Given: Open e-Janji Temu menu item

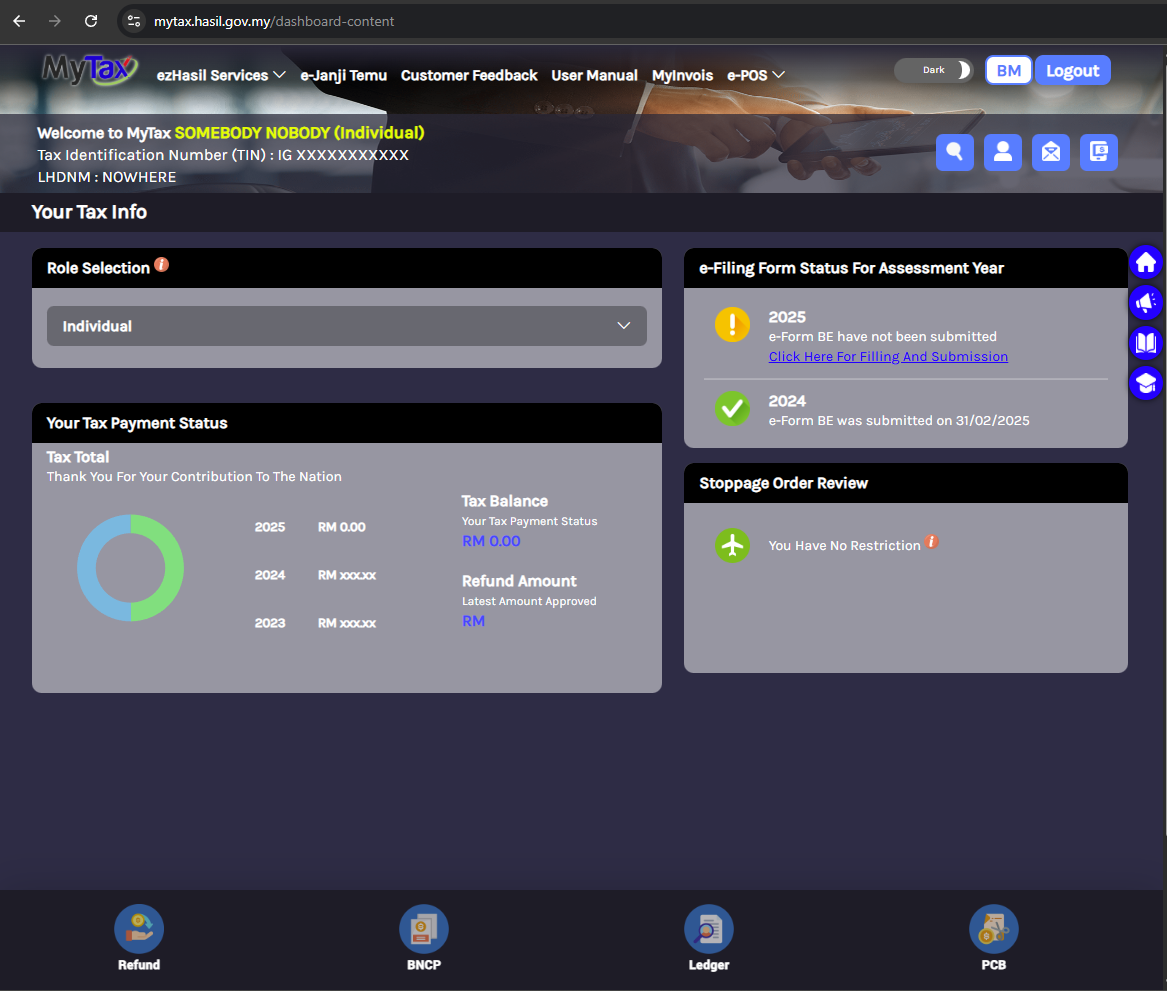Looking at the screenshot, I should point(344,75).
